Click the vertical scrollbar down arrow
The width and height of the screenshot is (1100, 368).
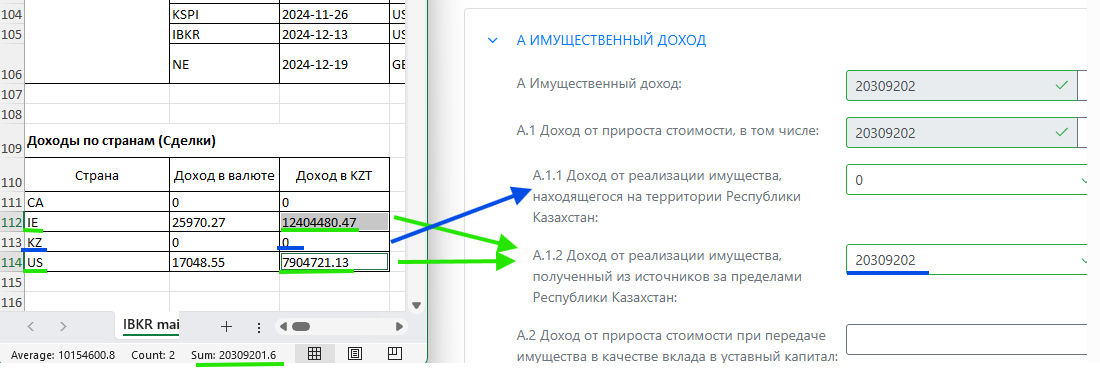tap(416, 306)
